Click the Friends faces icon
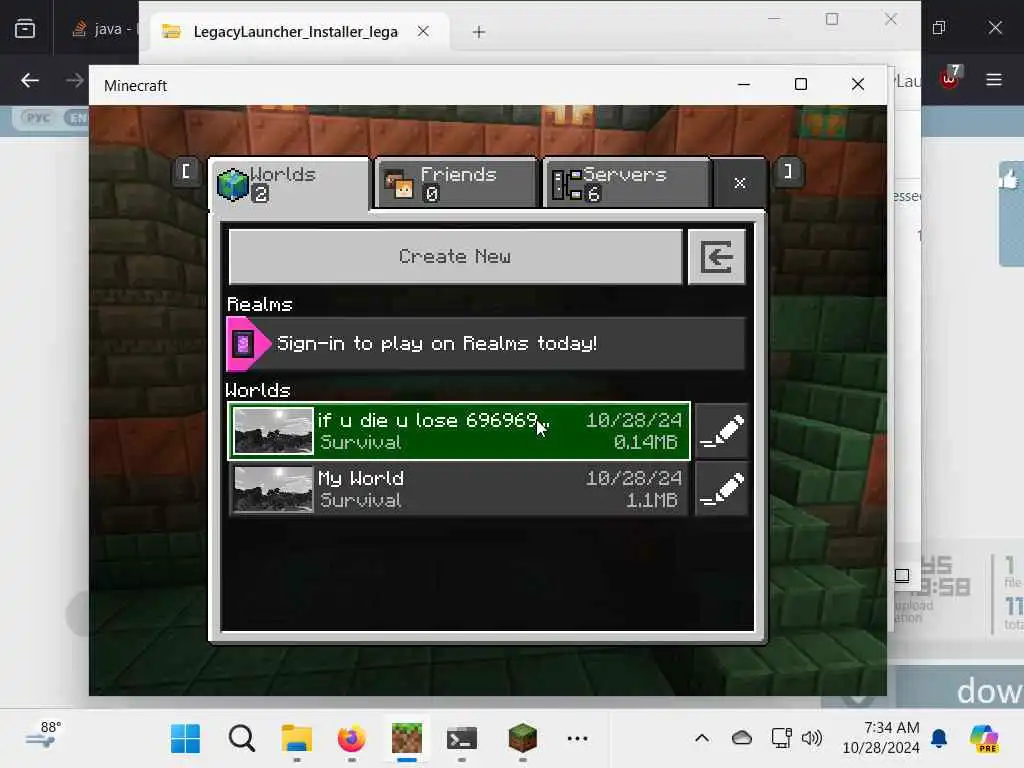Screen dimensions: 1024x768 tap(399, 184)
